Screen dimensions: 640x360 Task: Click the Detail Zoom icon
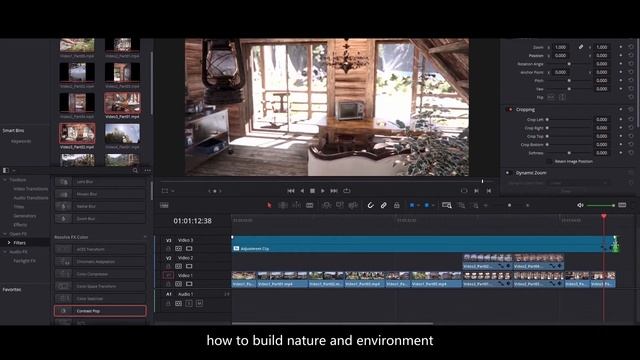(461, 205)
